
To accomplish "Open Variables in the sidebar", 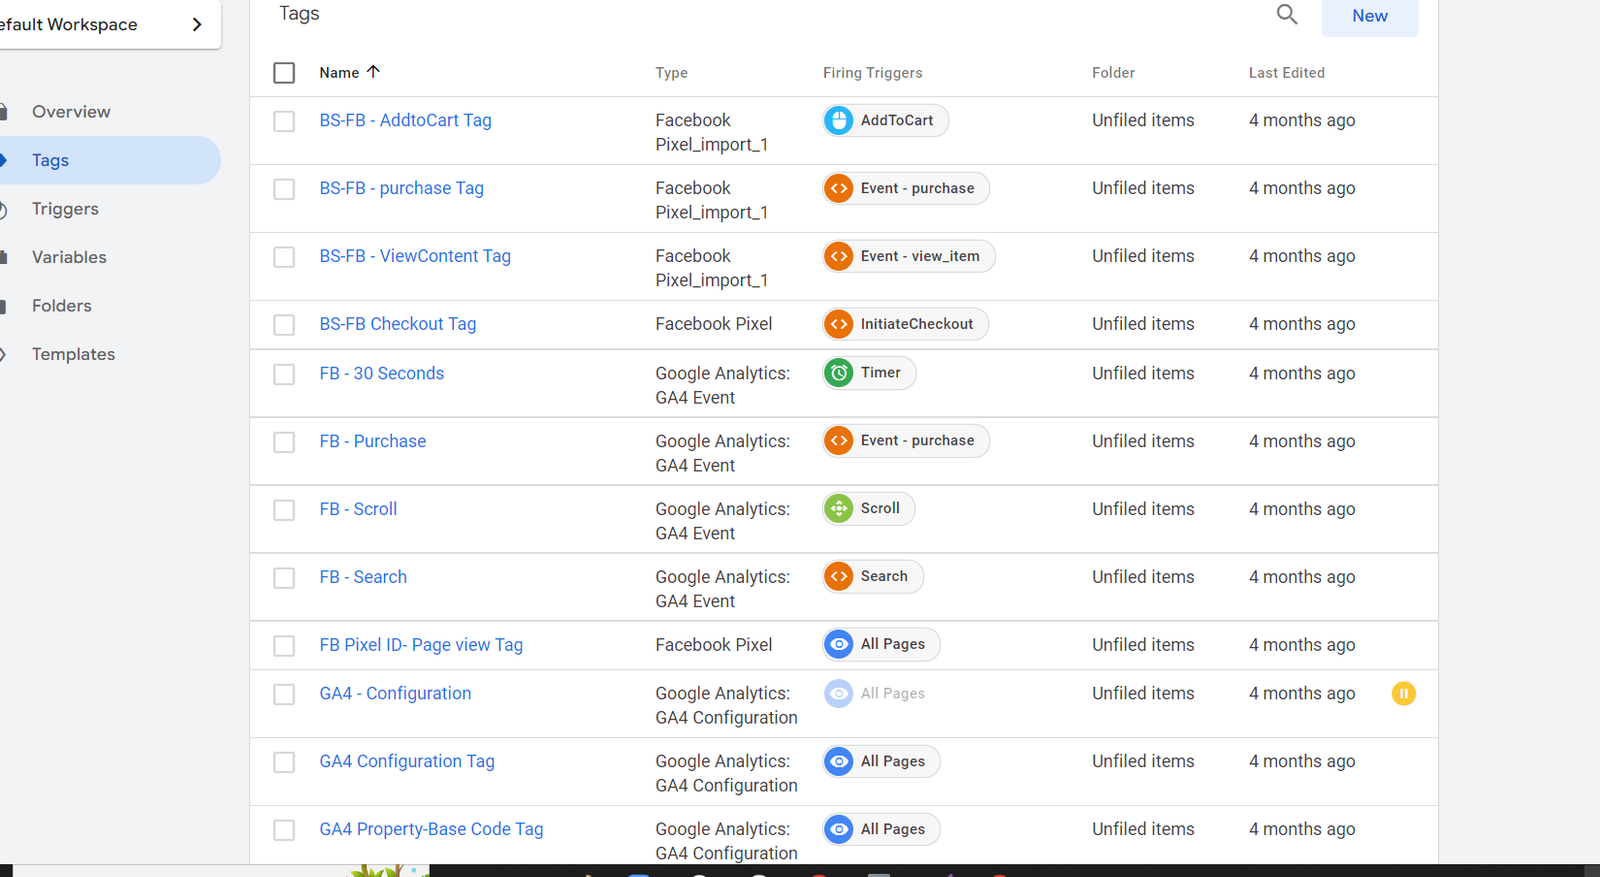I will click(69, 257).
